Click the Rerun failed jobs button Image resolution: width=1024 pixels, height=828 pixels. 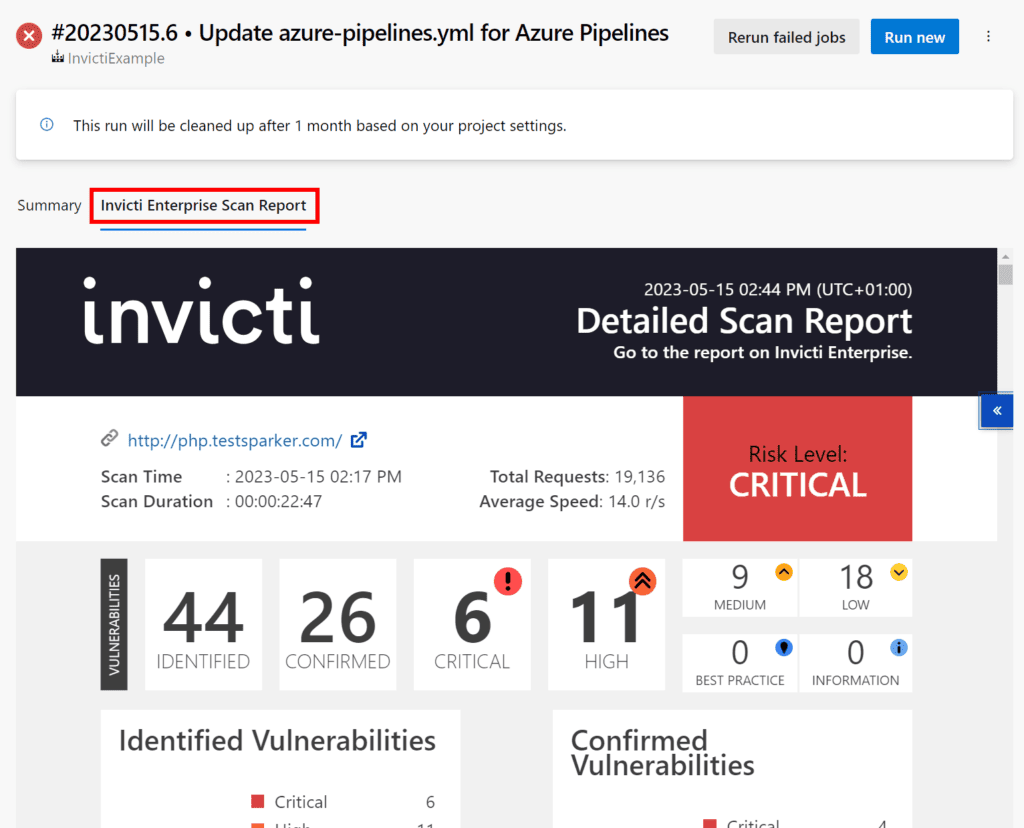pos(786,36)
